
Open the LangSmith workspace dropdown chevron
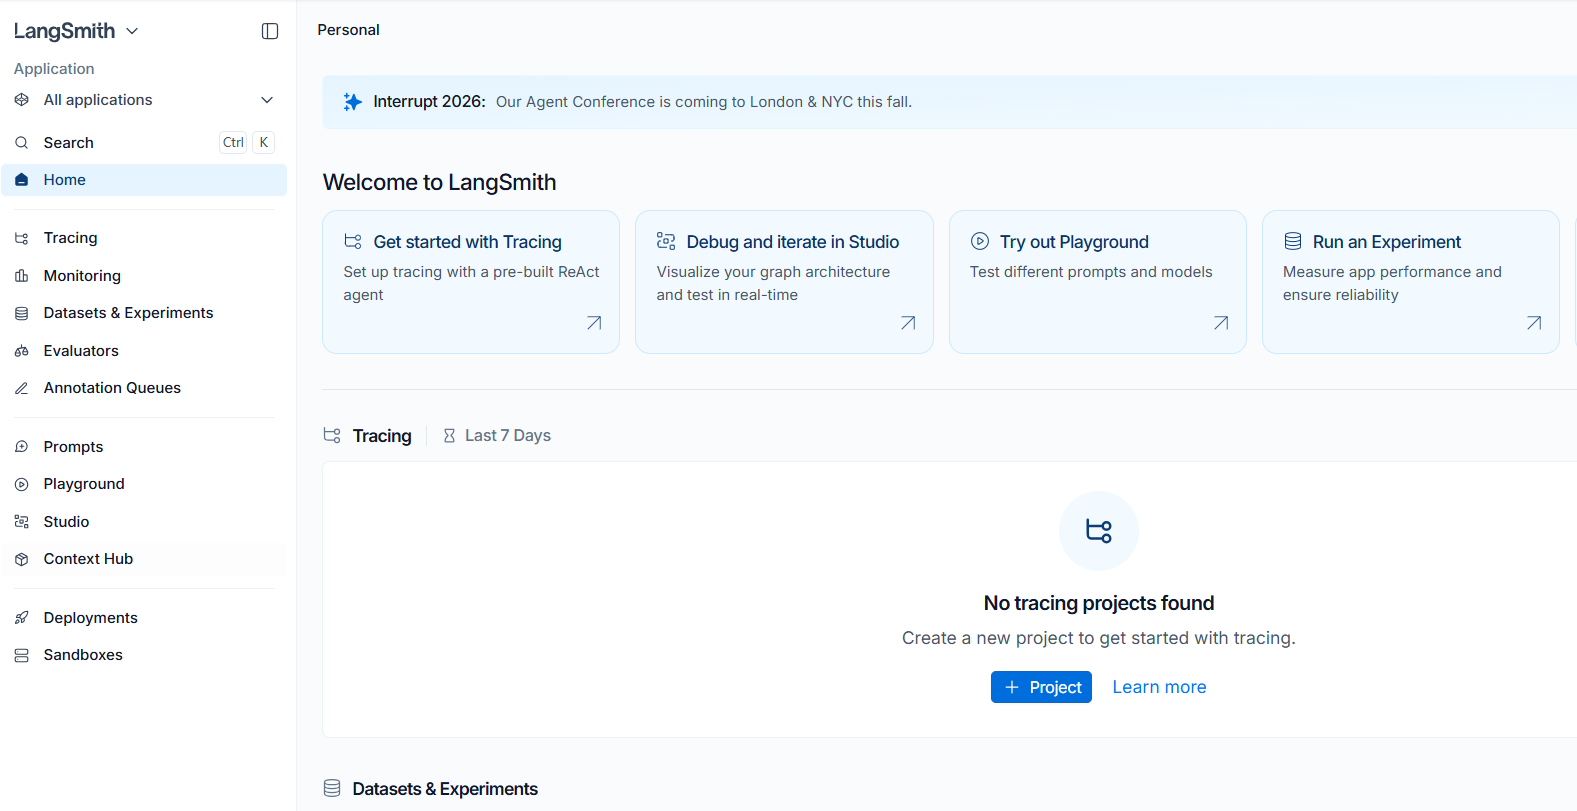(x=132, y=31)
